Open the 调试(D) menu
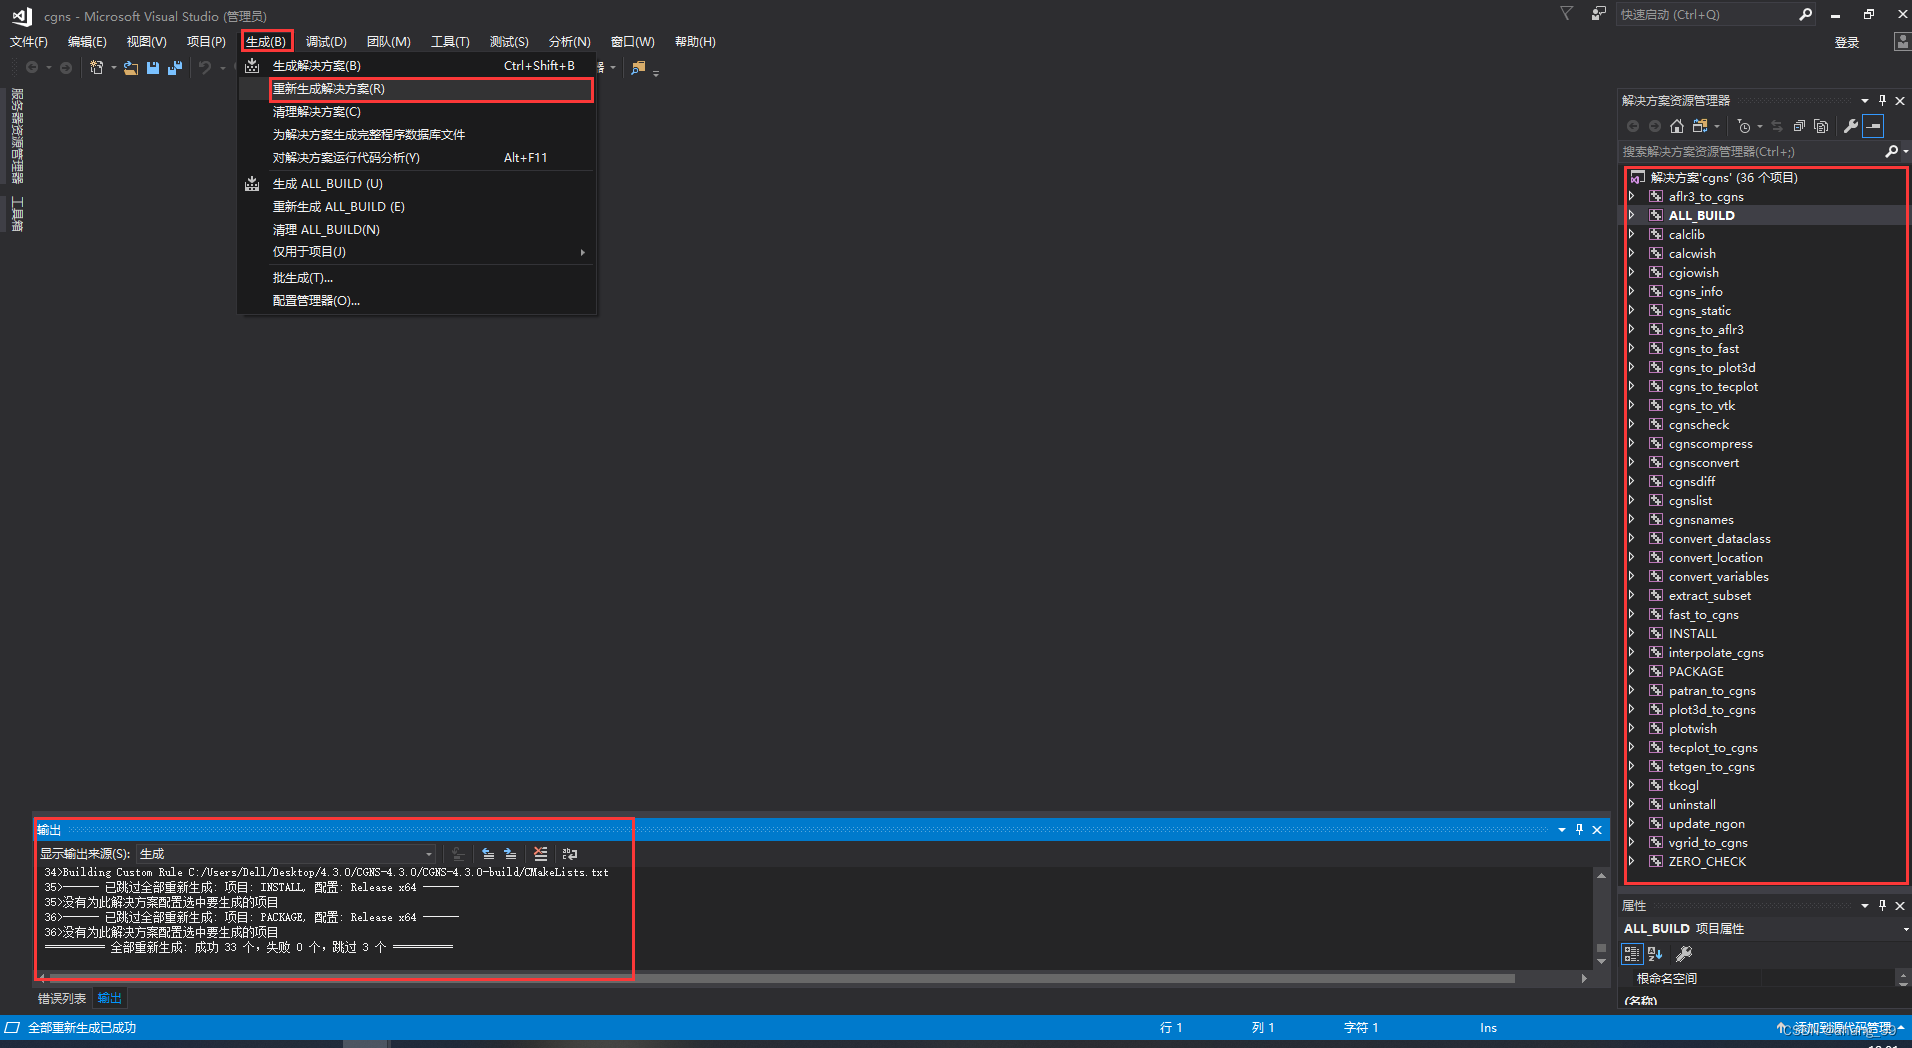The image size is (1912, 1048). [x=326, y=41]
